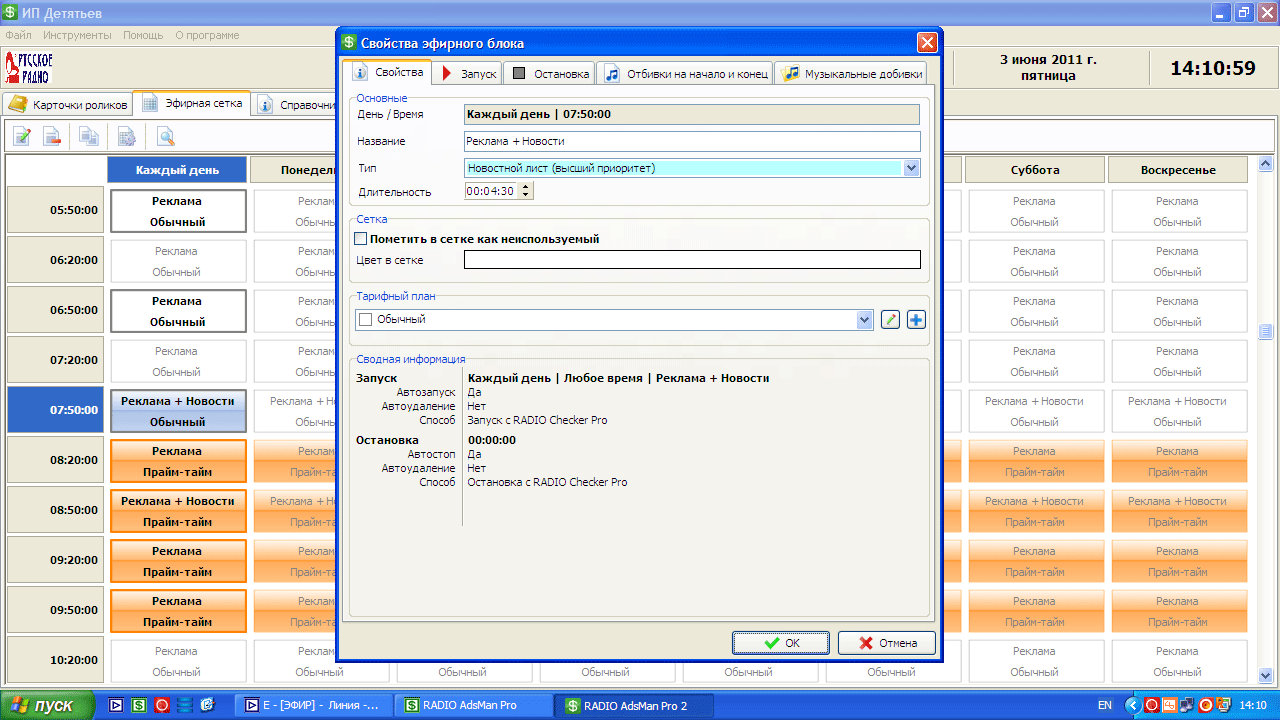Click inside the Название text field
Screen dimensions: 1280x720
point(692,141)
